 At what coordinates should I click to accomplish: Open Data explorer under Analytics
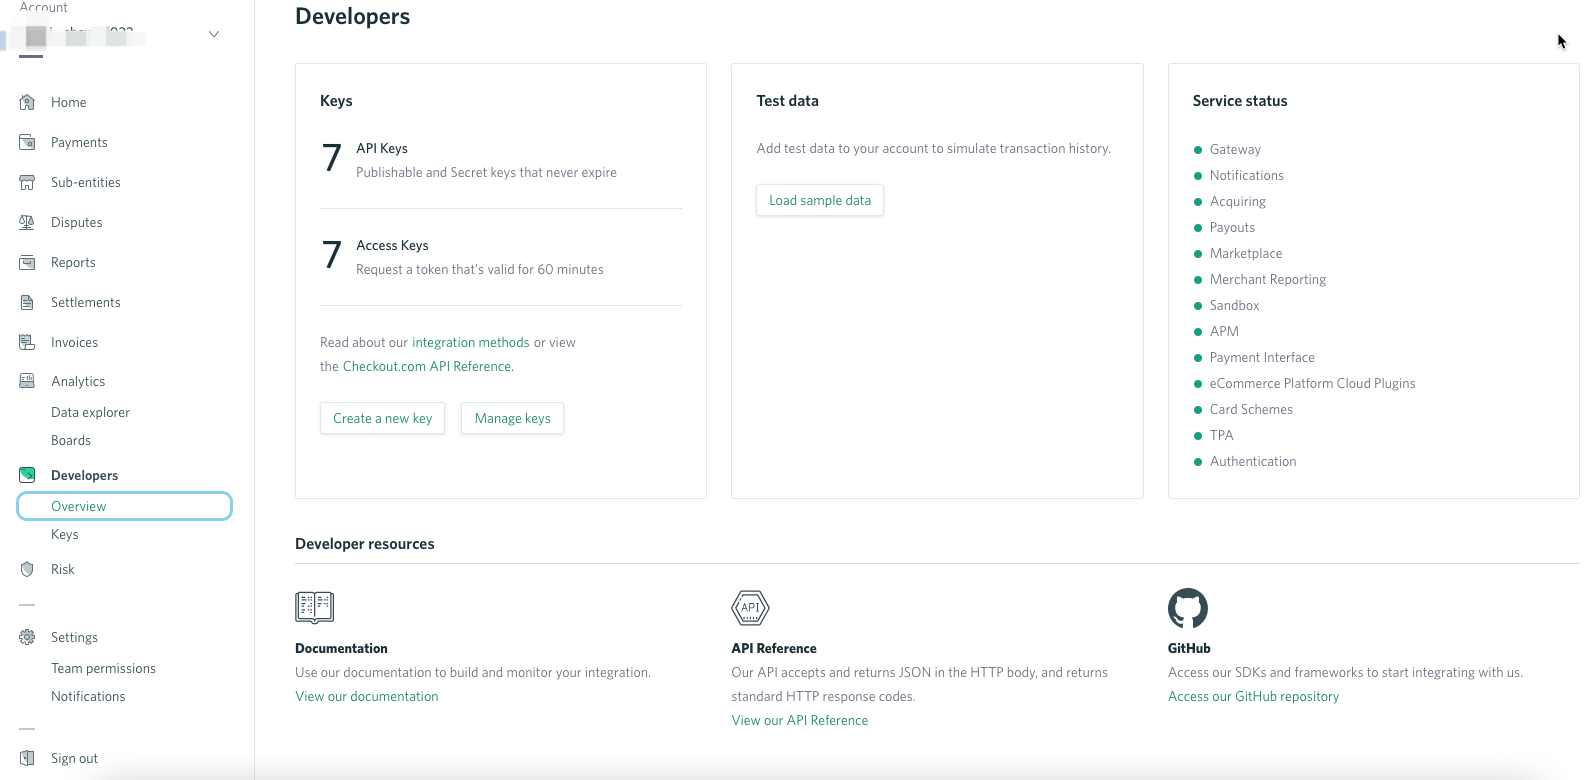click(x=90, y=412)
